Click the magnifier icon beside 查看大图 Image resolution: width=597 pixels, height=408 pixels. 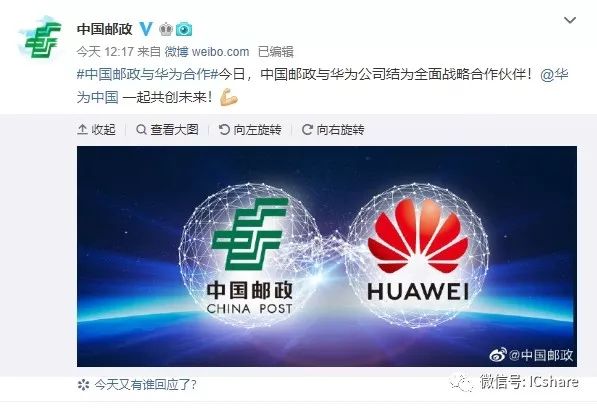coord(141,130)
